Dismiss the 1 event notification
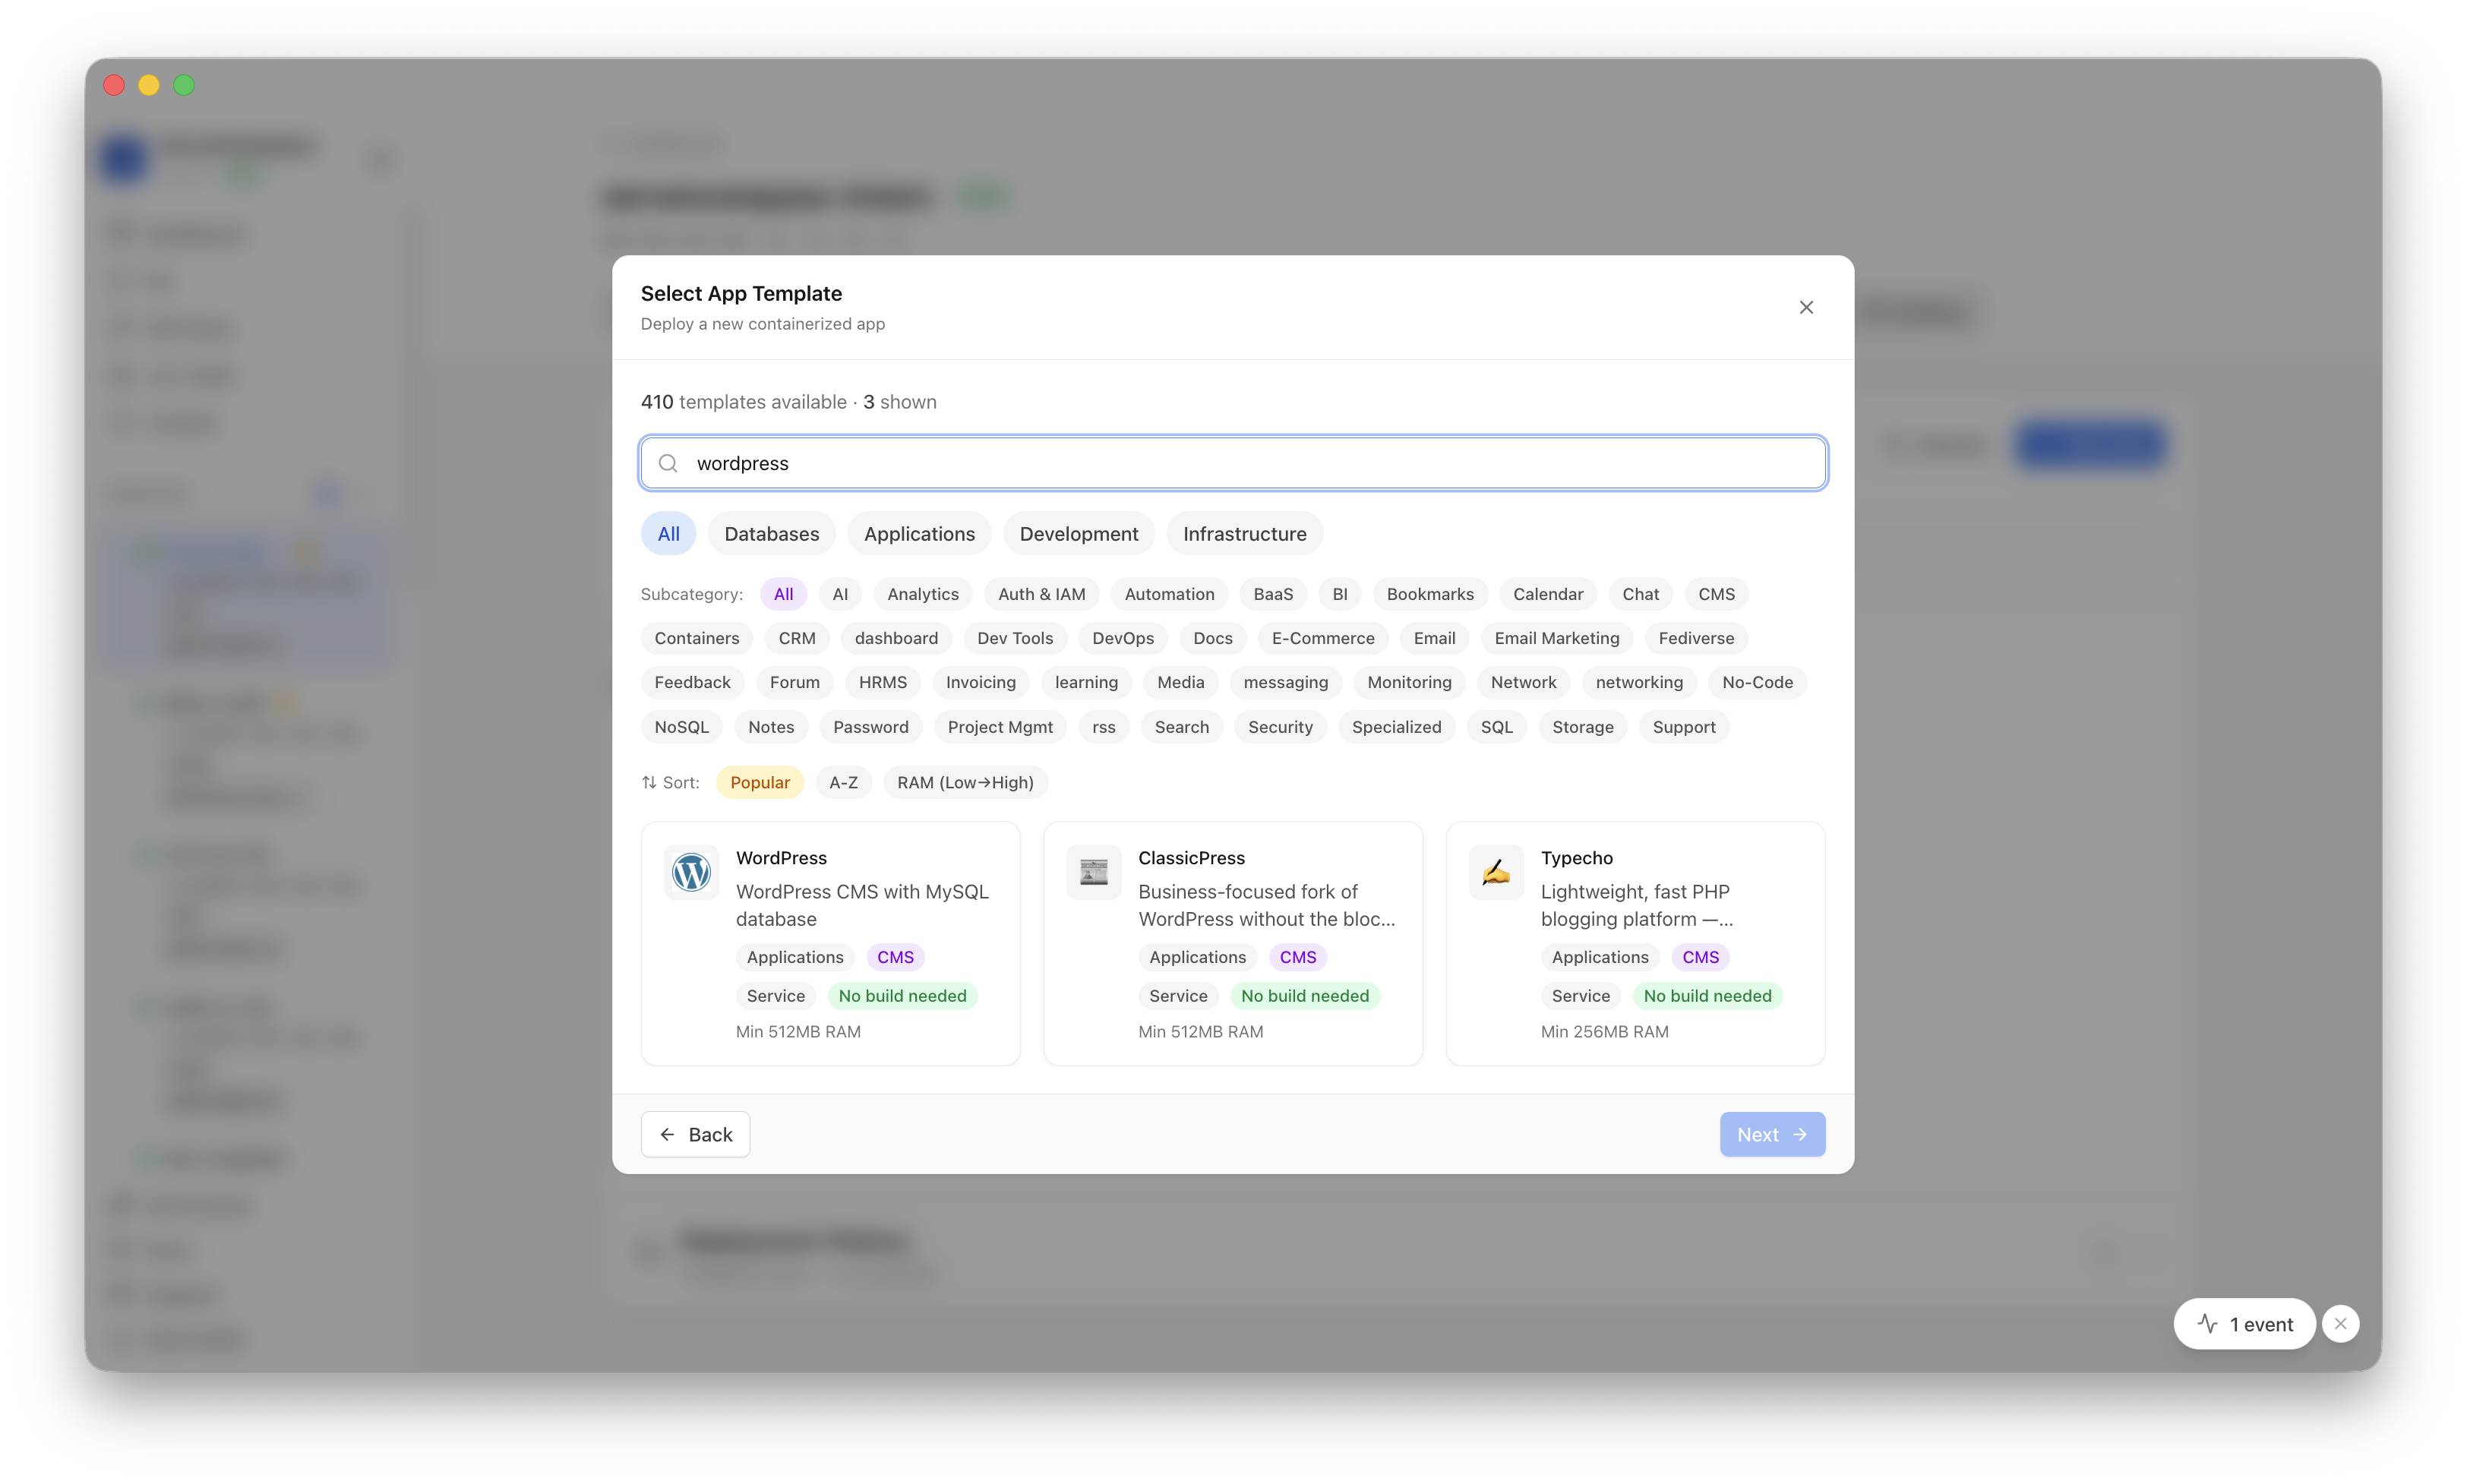Screen dimensions: 2467x1484 tap(2340, 1324)
